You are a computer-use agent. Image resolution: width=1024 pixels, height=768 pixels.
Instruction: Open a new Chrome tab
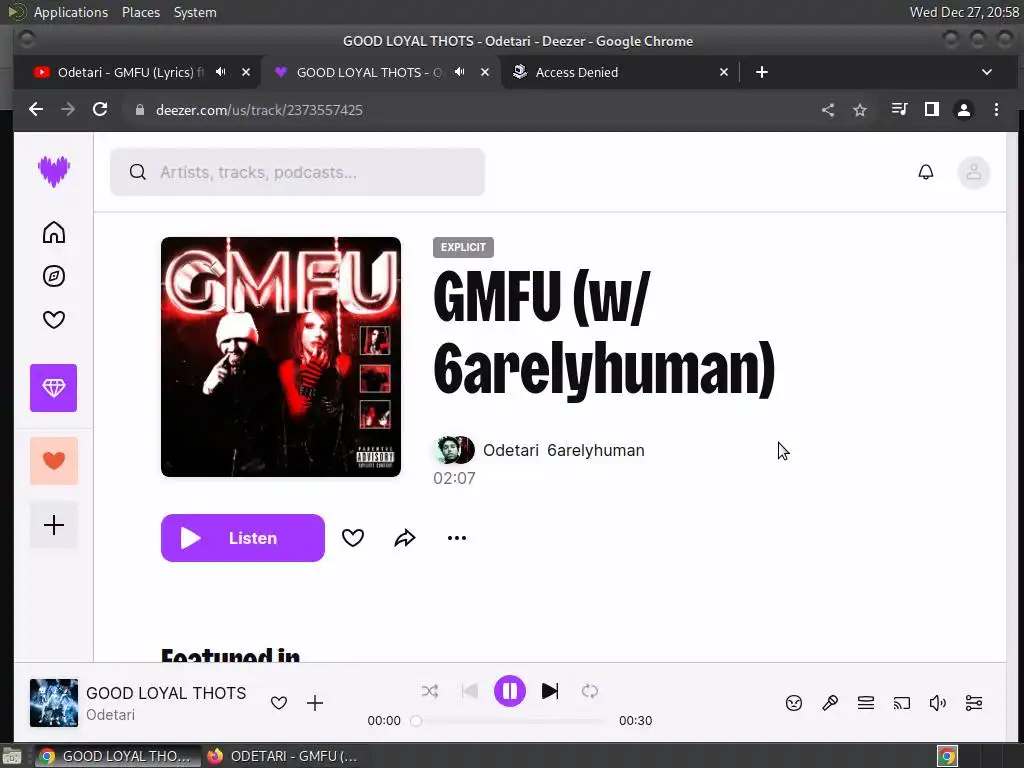761,72
